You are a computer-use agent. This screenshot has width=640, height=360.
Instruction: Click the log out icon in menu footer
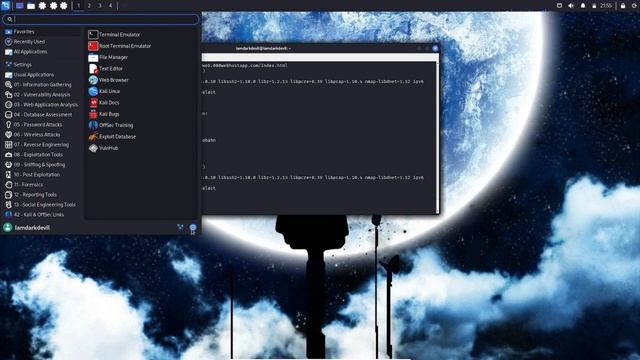[x=193, y=228]
